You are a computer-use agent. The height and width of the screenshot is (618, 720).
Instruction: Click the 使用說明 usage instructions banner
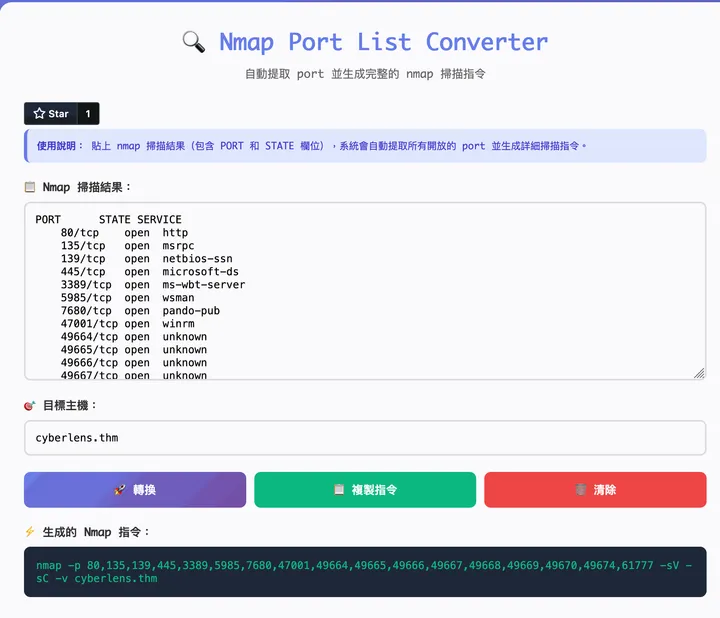tap(365, 145)
